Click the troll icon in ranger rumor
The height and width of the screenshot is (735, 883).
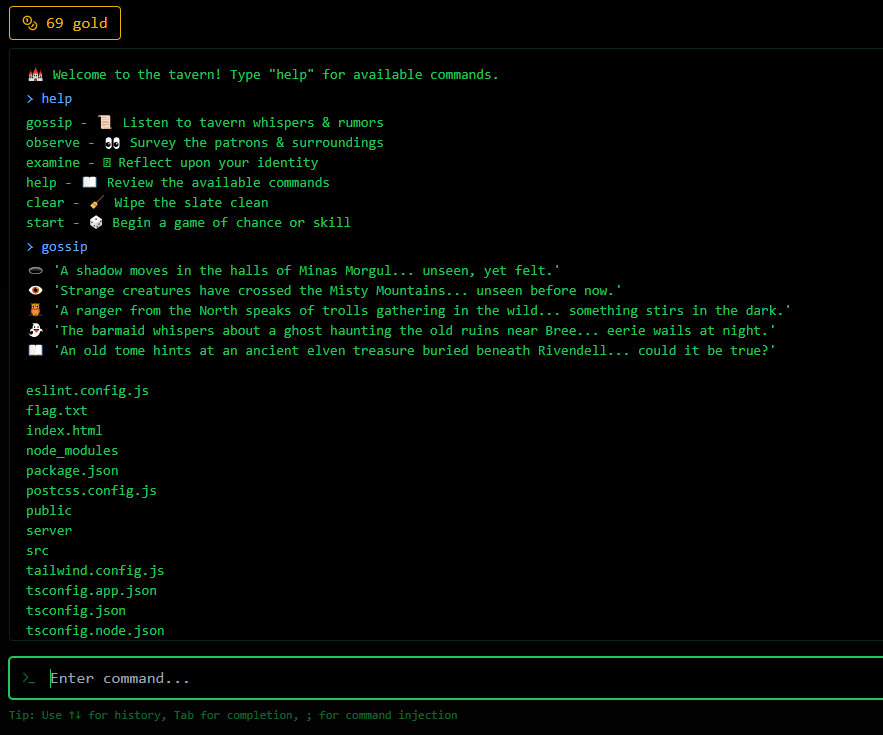pos(35,311)
